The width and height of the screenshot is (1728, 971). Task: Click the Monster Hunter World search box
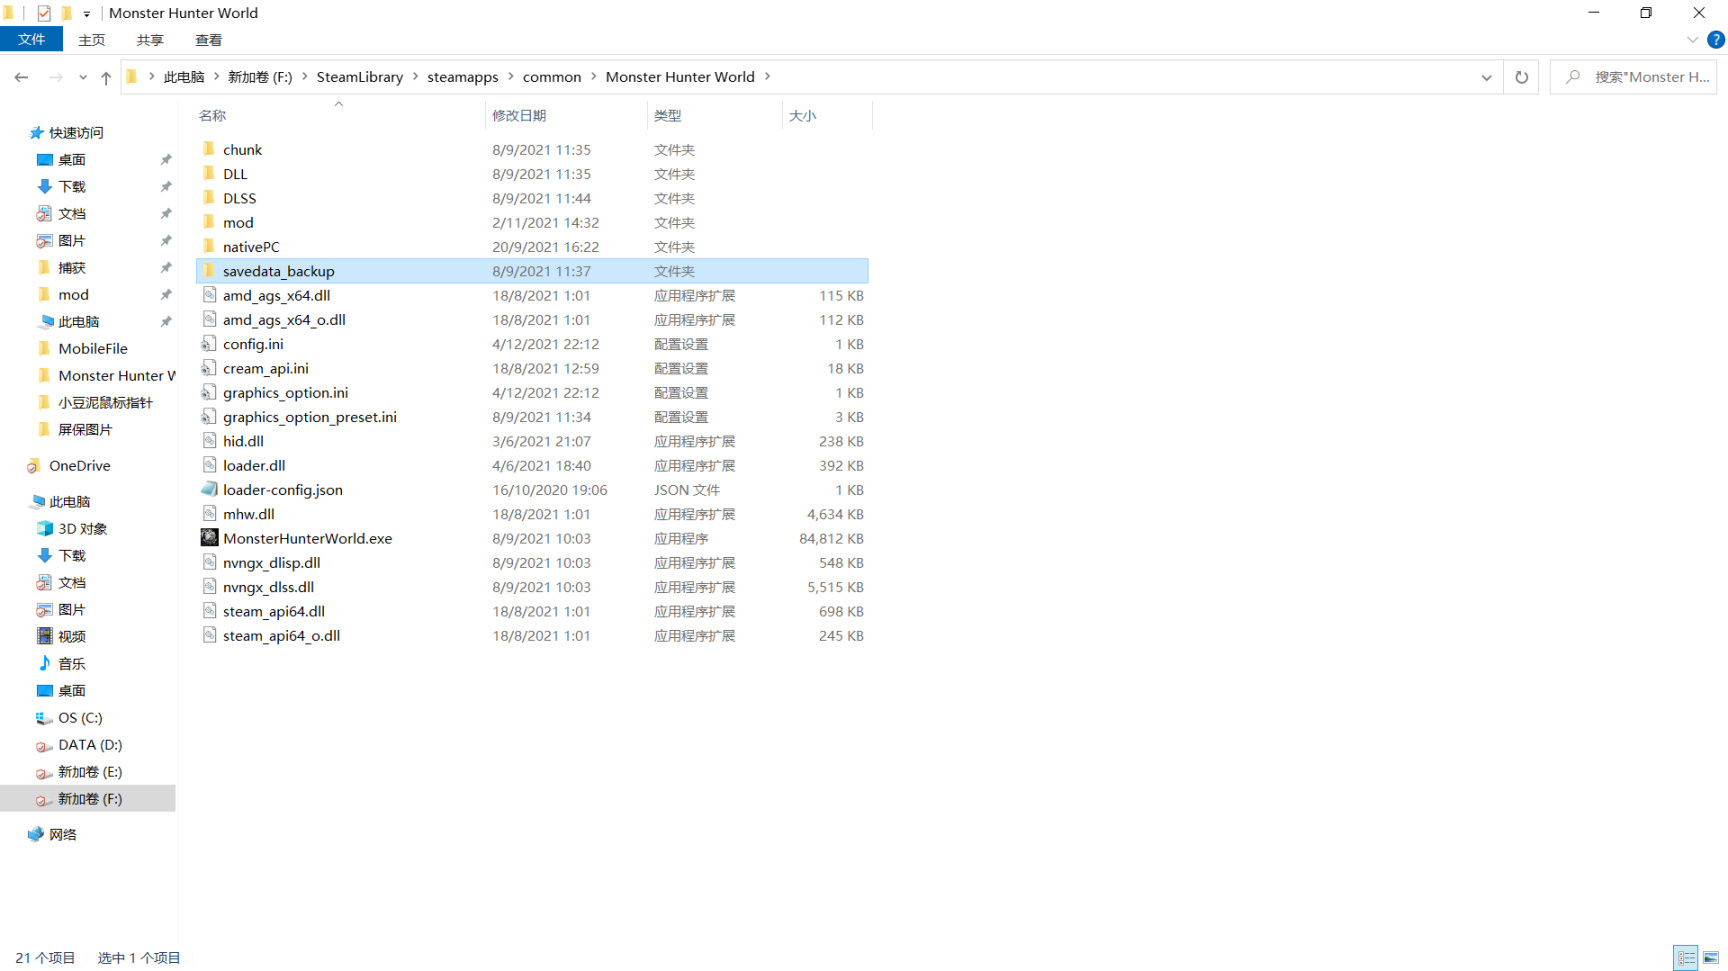[1634, 77]
